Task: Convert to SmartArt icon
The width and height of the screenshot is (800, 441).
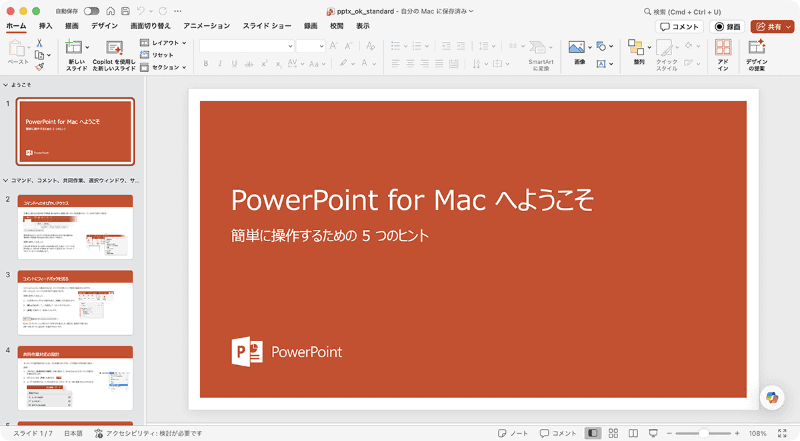Action: point(537,47)
